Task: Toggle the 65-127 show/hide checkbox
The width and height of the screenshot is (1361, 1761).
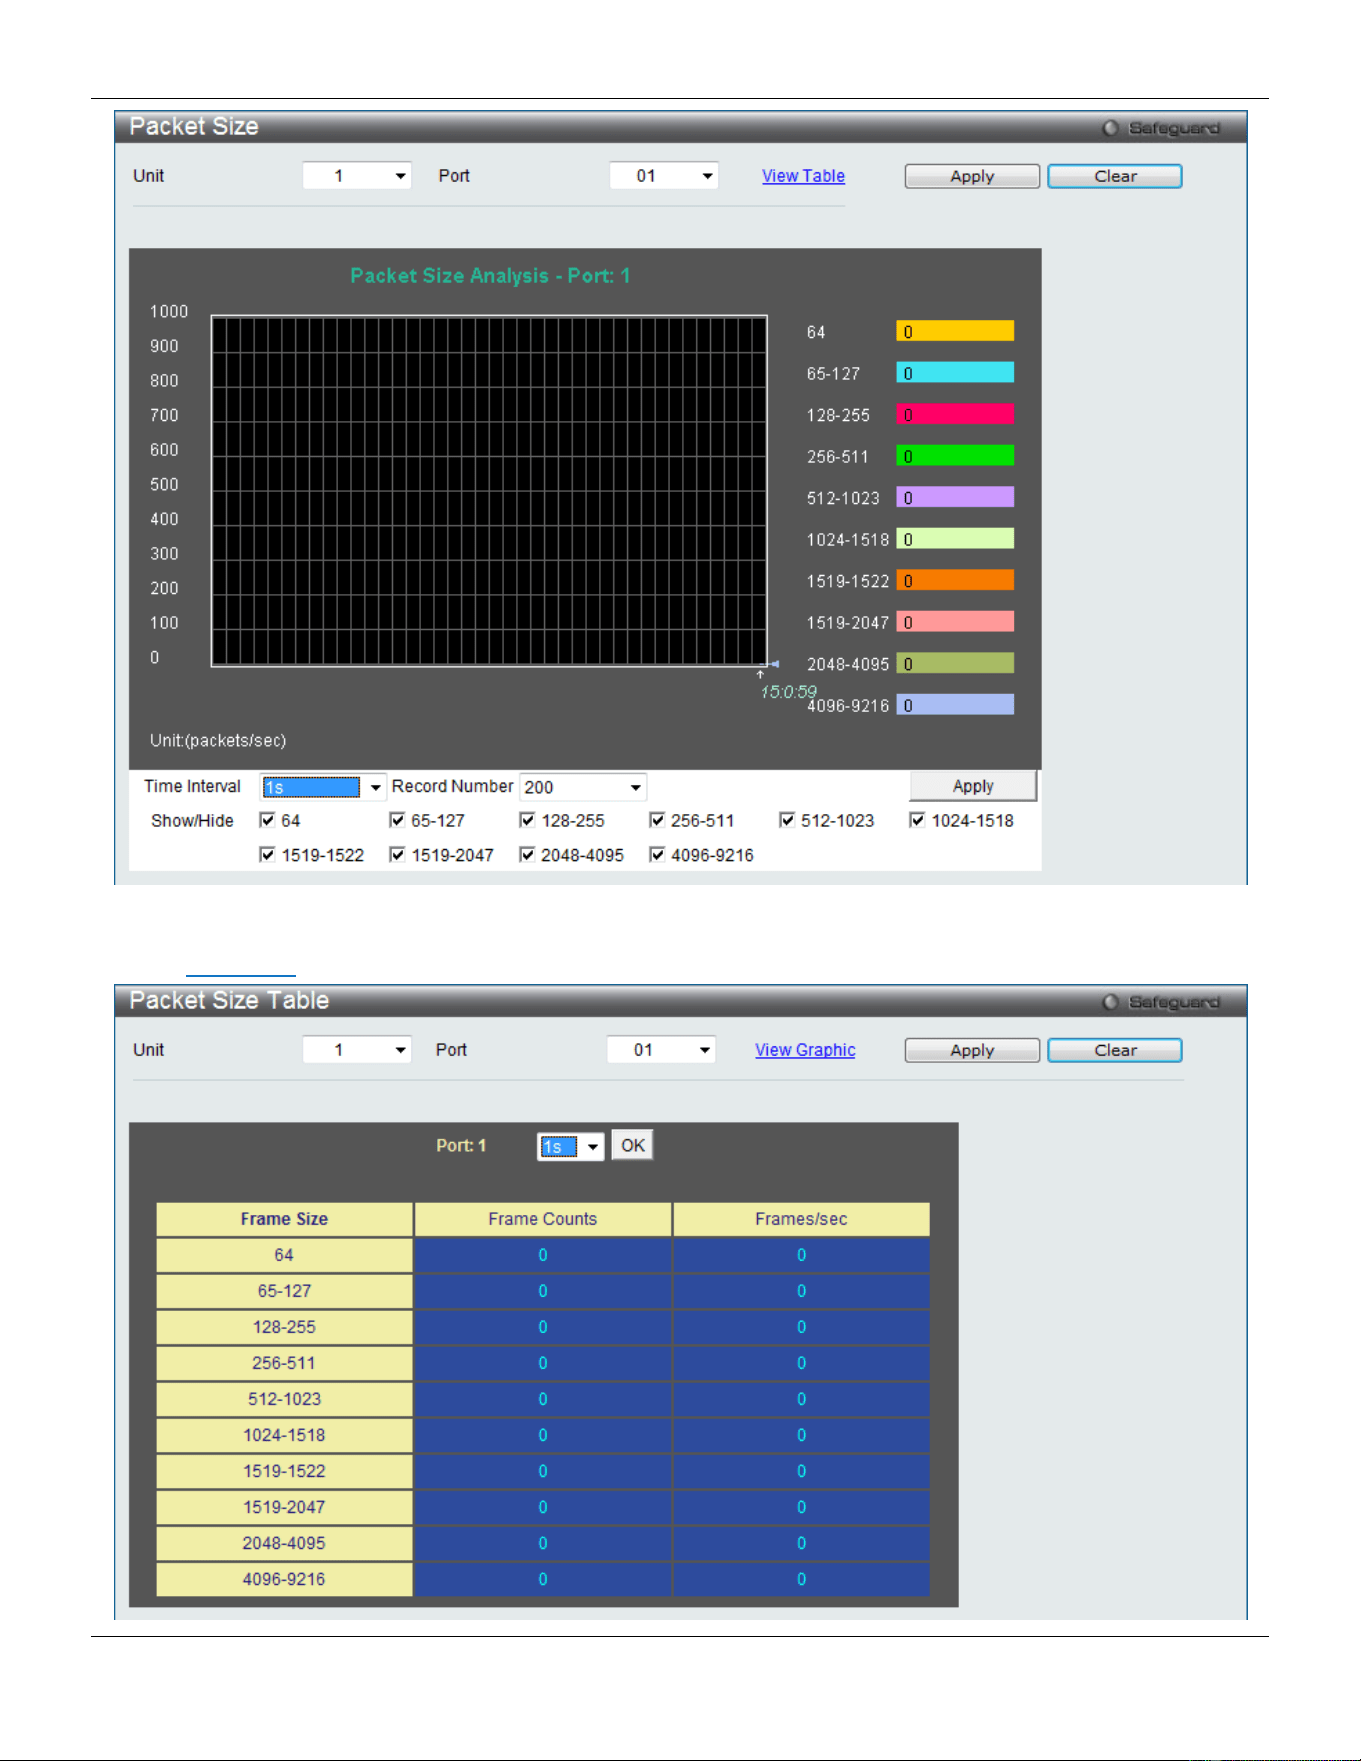Action: tap(397, 820)
